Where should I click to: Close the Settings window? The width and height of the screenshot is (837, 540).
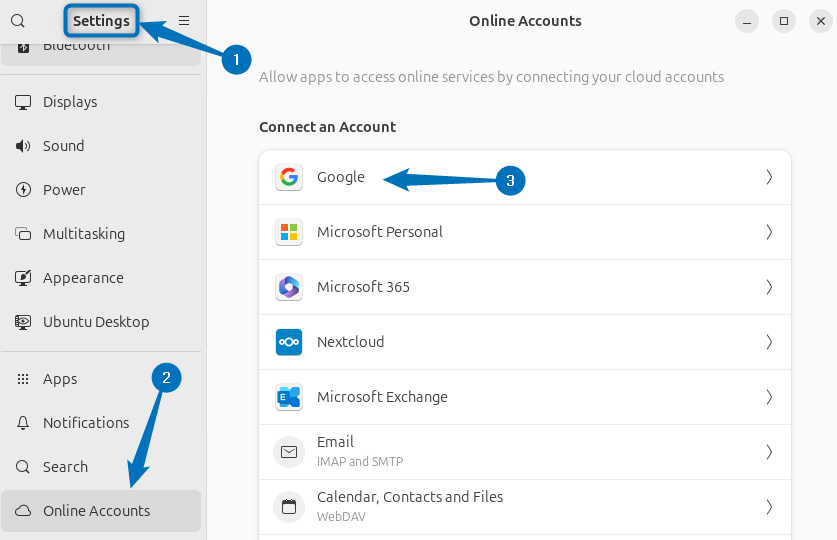(x=821, y=21)
